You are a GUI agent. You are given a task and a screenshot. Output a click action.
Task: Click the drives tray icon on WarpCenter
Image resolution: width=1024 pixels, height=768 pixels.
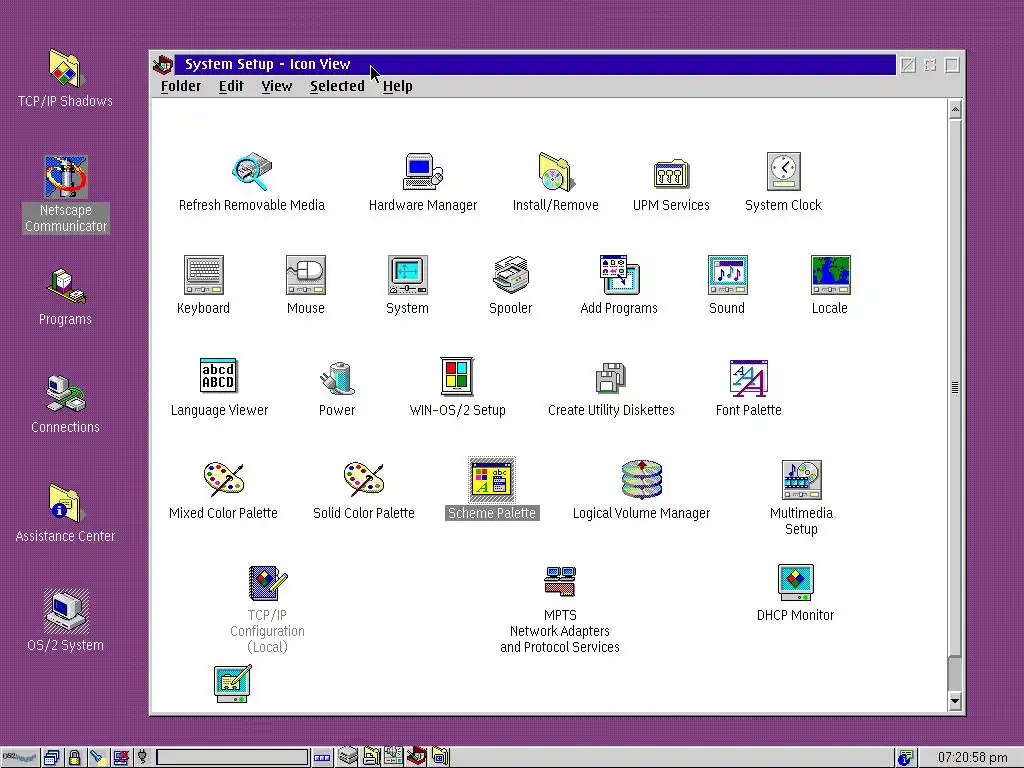pos(348,757)
